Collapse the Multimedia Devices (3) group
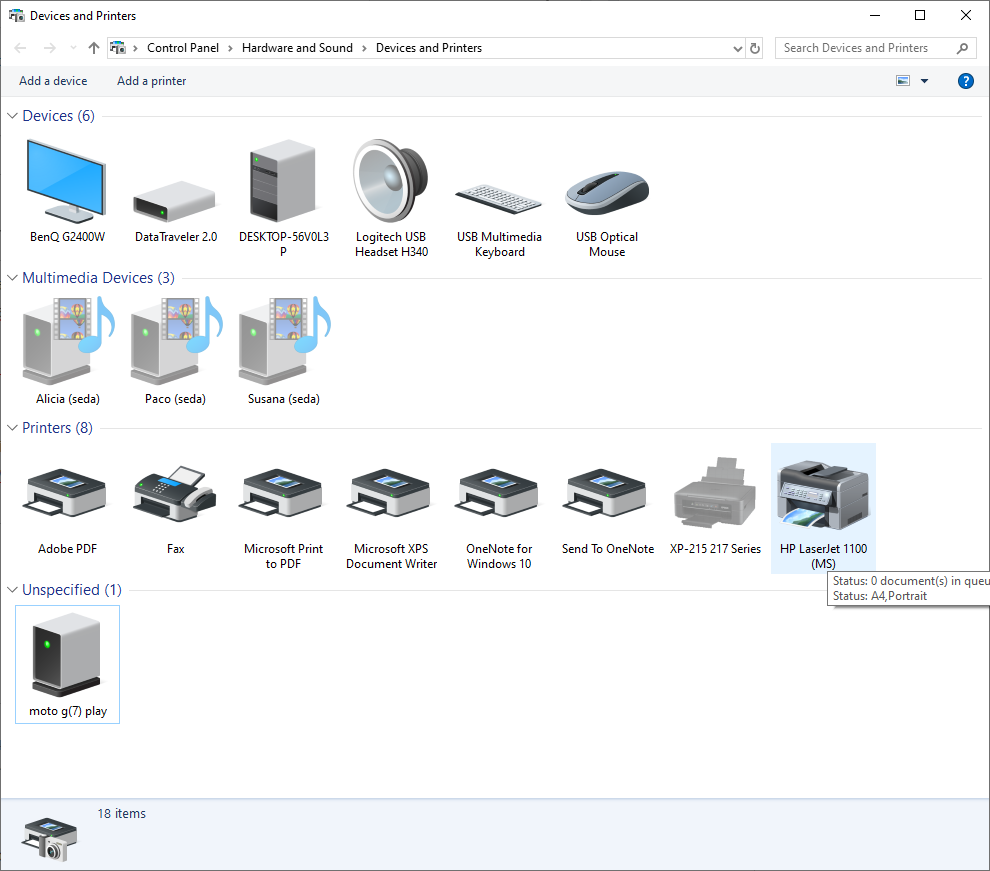 (x=12, y=278)
